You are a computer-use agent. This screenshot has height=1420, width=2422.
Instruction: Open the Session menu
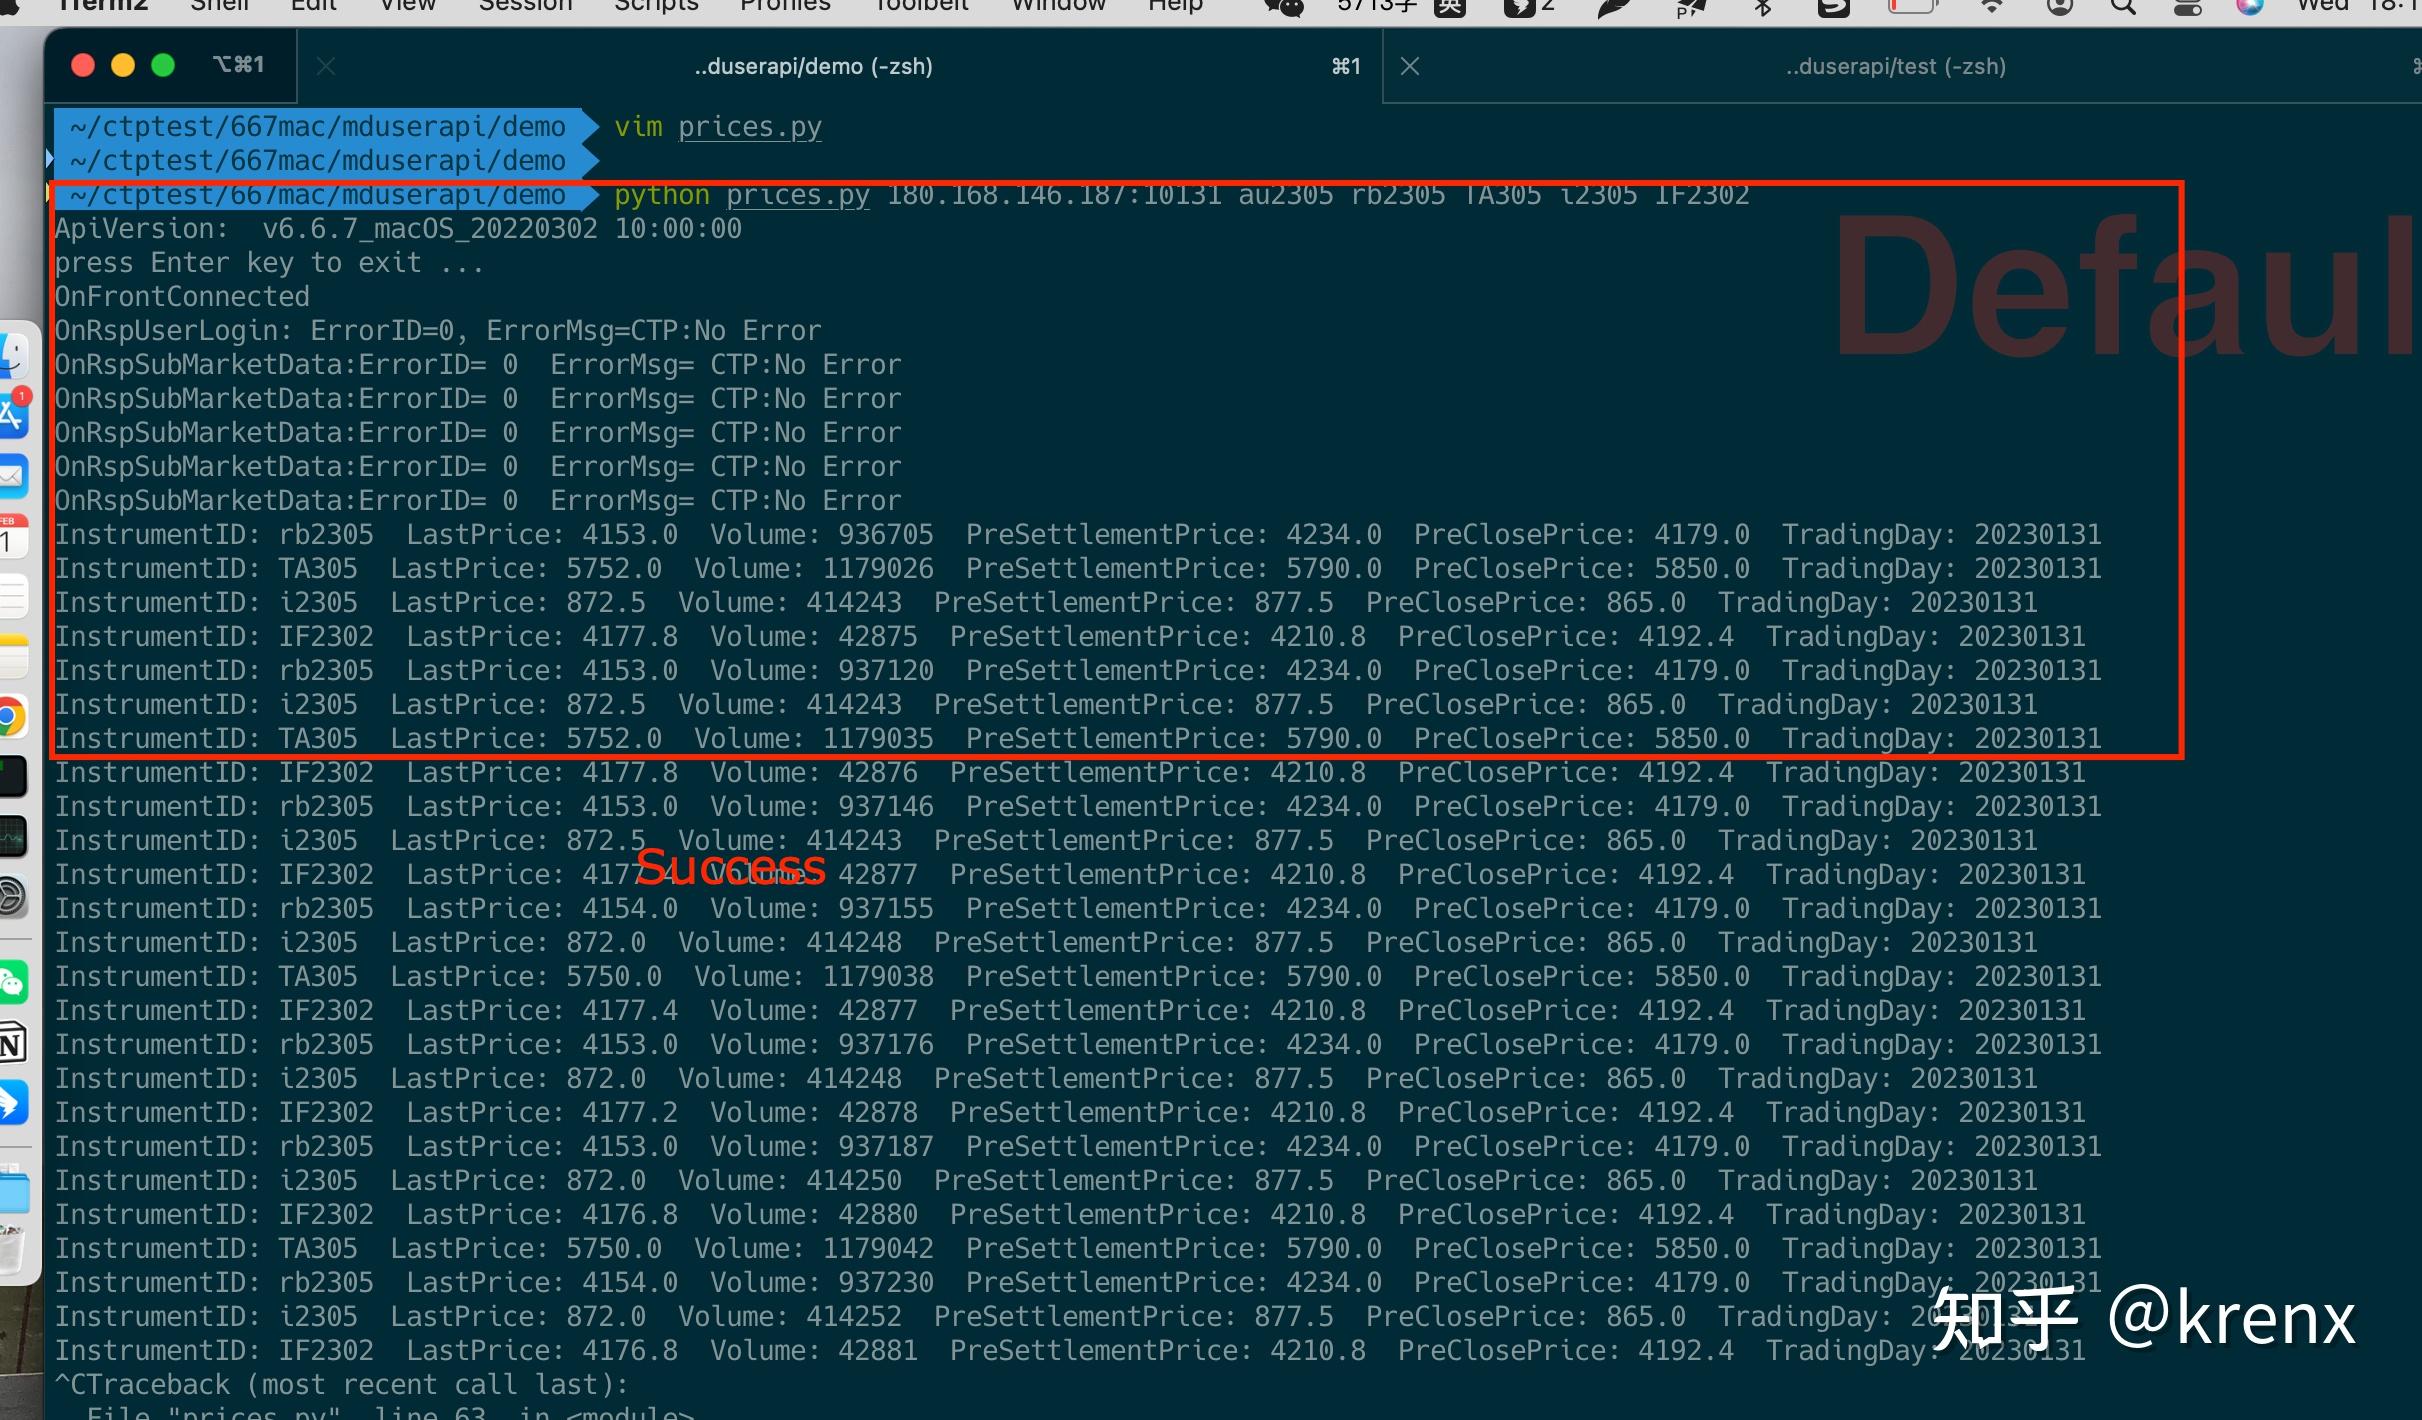[525, 6]
